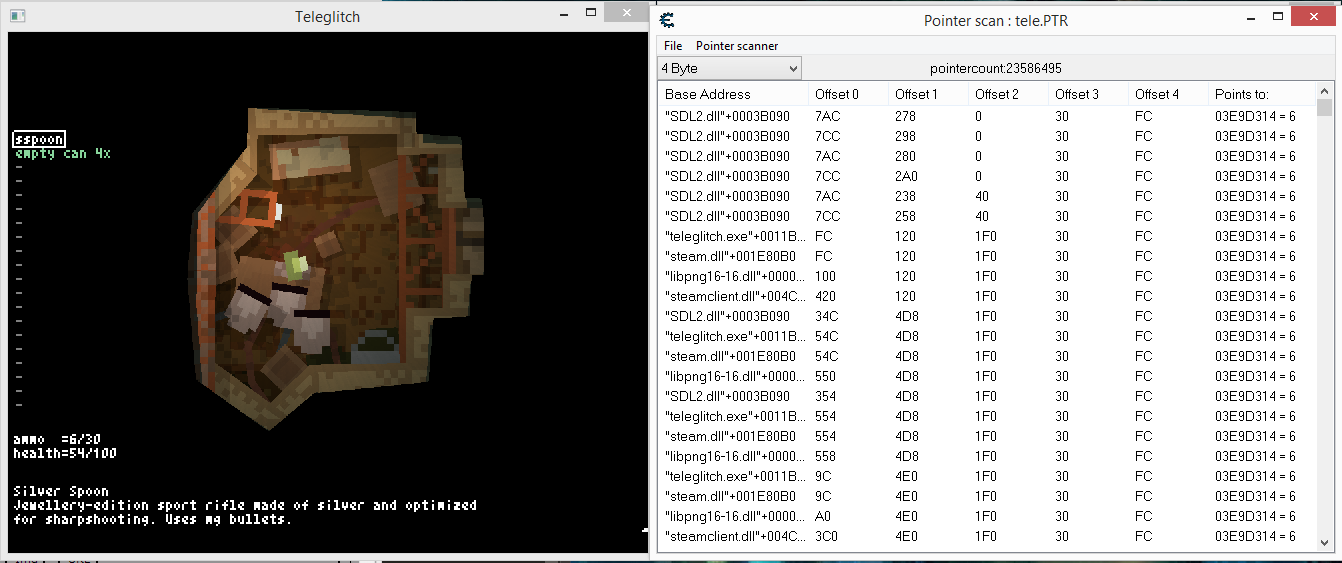
Task: Click the Offset 4 column header
Action: 1167,94
